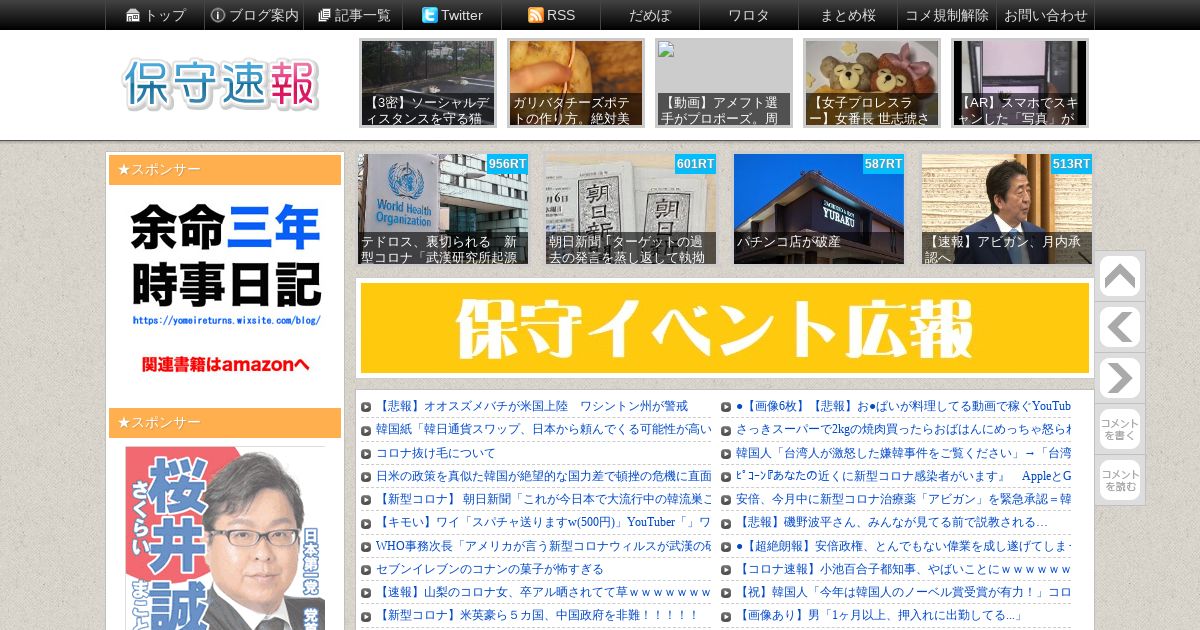Open the トップ home menu item

(x=156, y=15)
